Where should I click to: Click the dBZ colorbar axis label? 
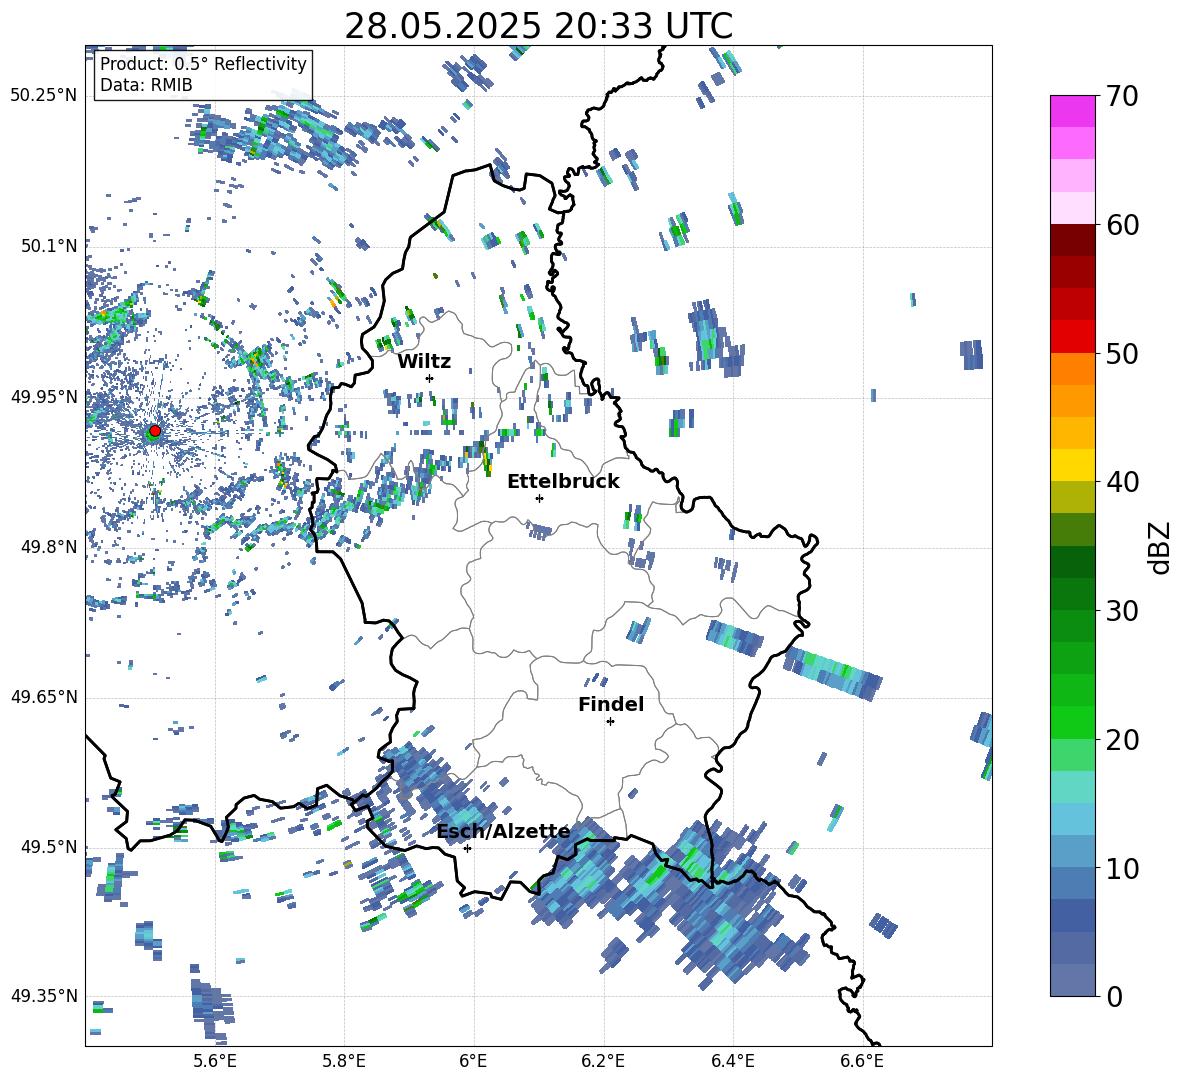(1161, 547)
